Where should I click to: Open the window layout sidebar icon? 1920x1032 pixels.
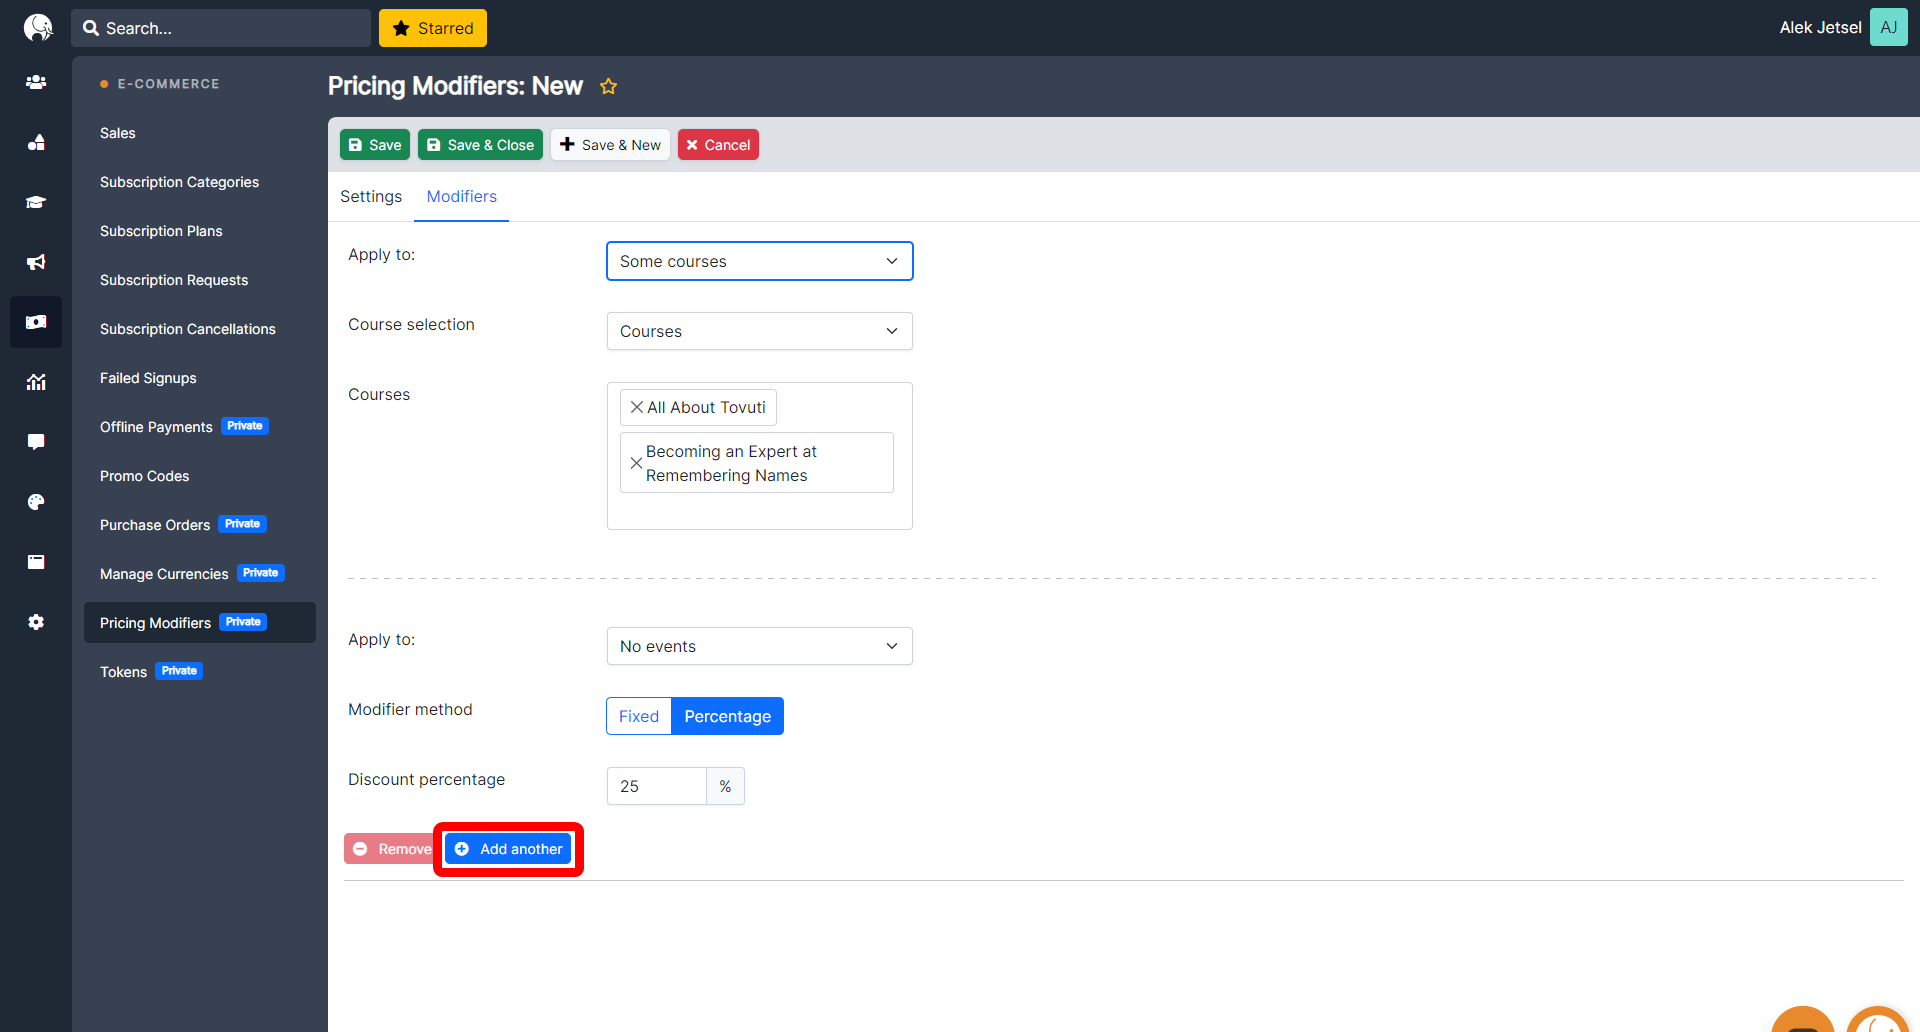pyautogui.click(x=36, y=562)
